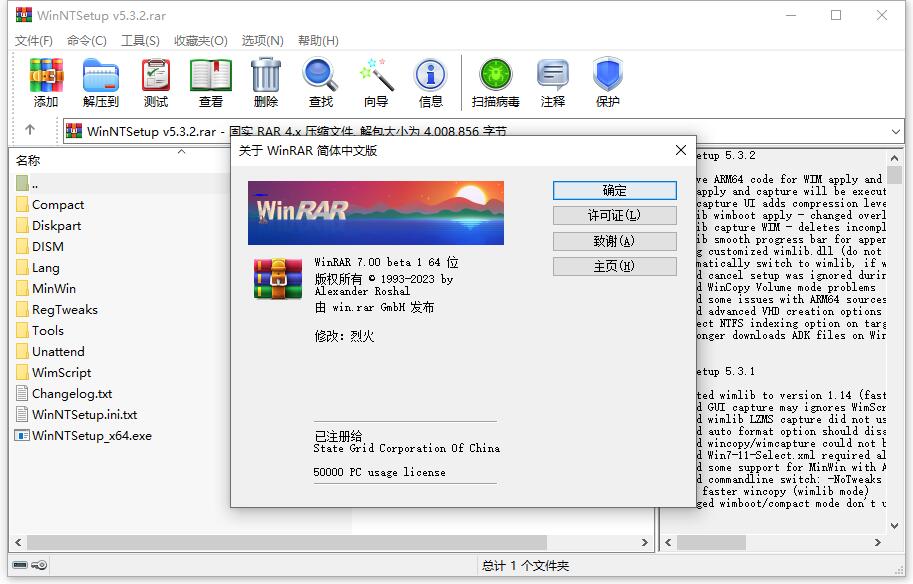This screenshot has height=584, width=913.
Task: Click the key icon in status bar
Action: [x=39, y=565]
